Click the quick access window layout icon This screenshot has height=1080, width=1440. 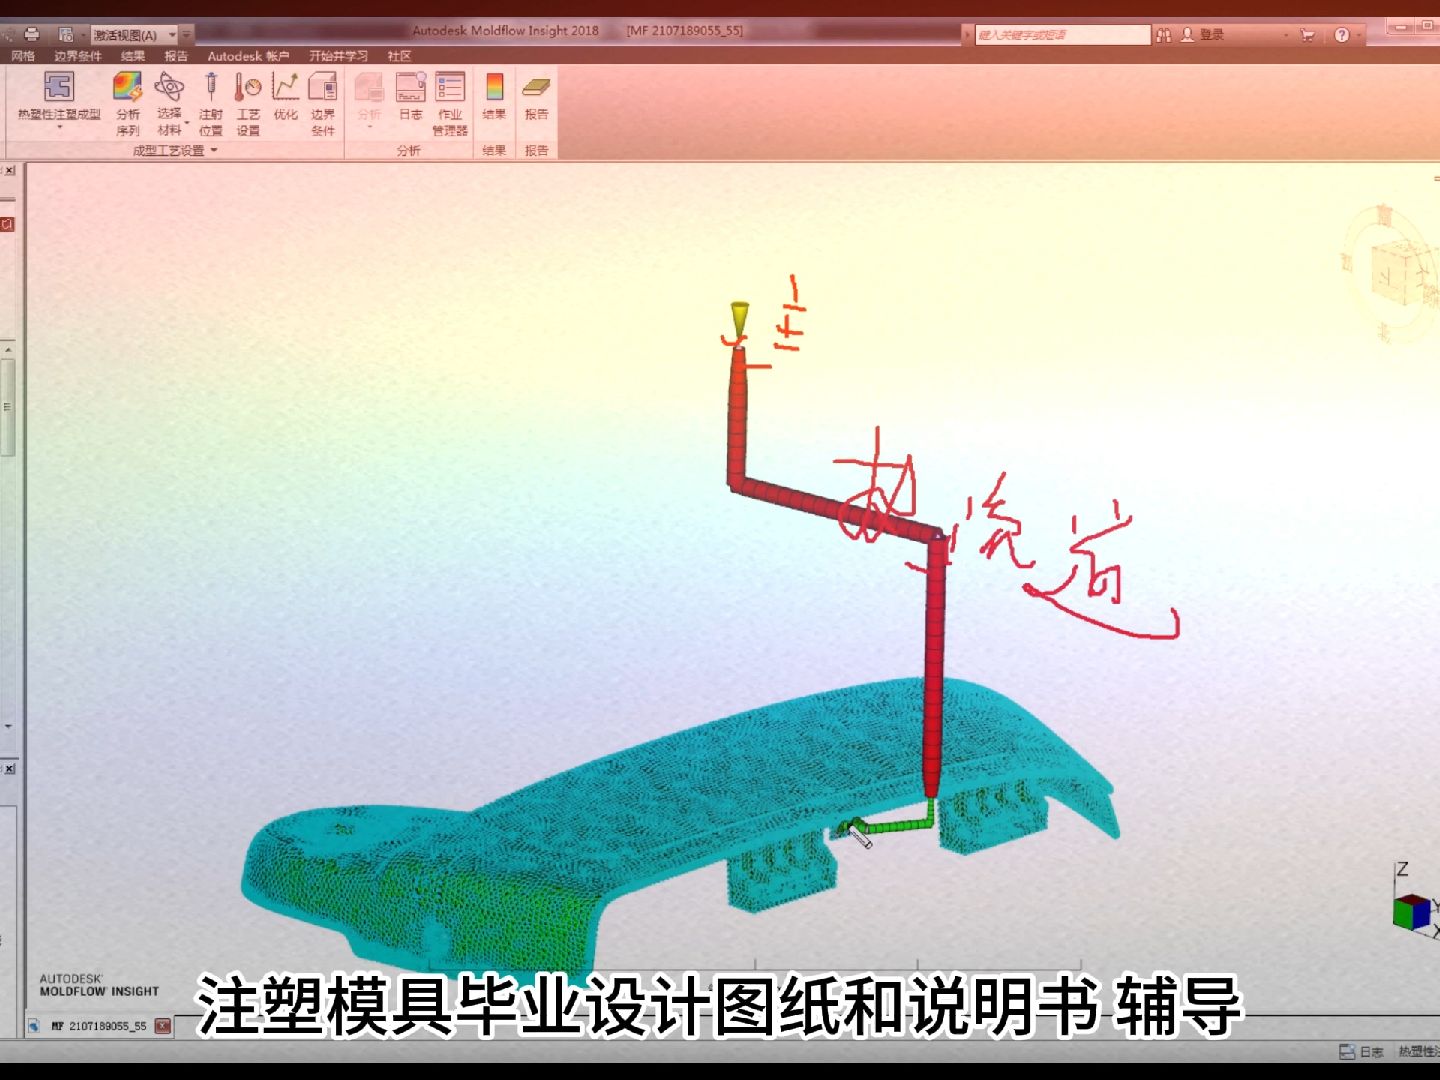coord(65,34)
